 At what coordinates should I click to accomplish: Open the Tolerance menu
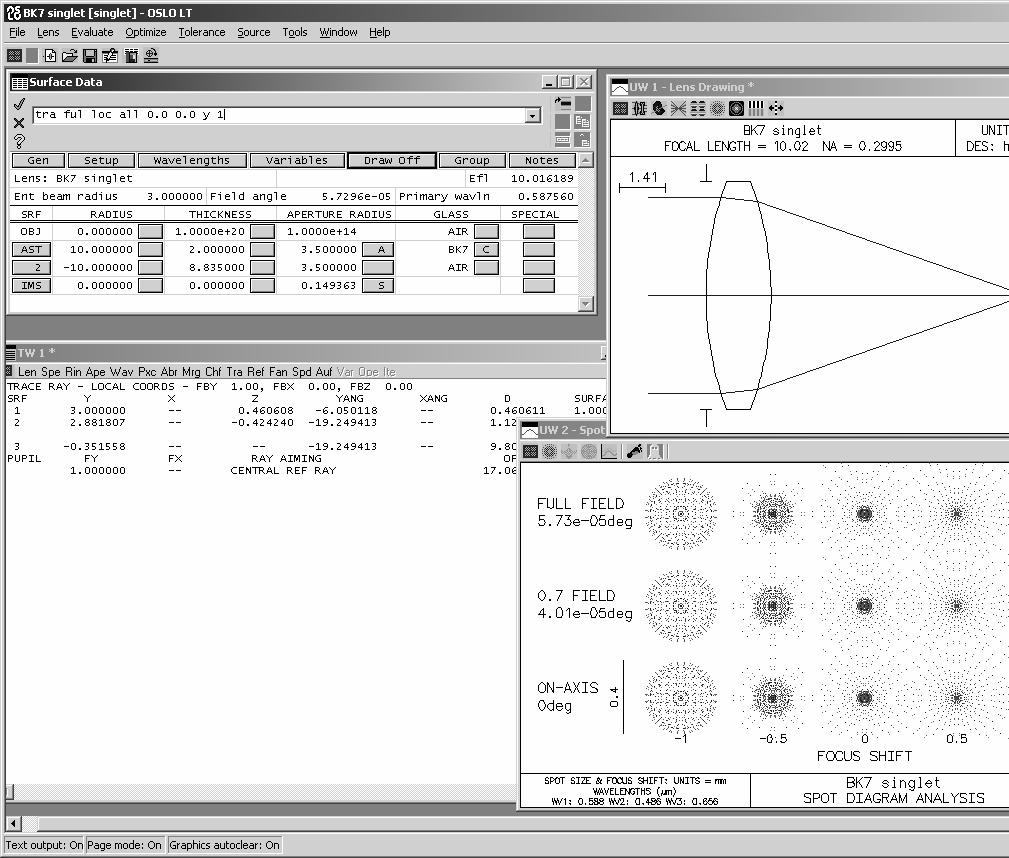pyautogui.click(x=201, y=32)
